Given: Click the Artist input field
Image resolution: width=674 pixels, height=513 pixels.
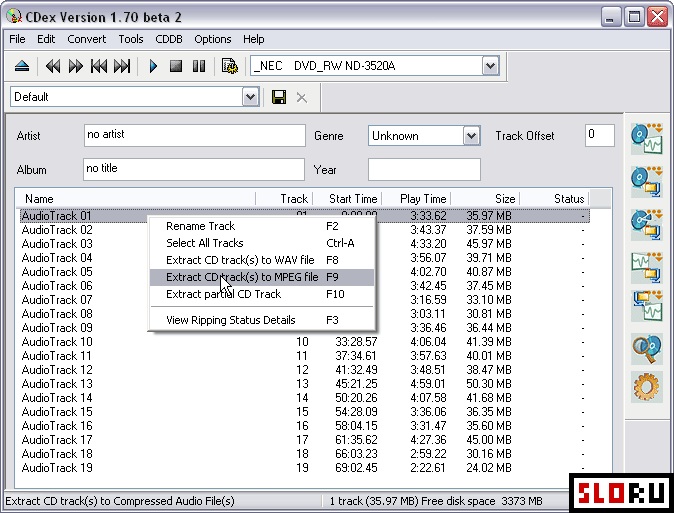Looking at the screenshot, I should [195, 135].
